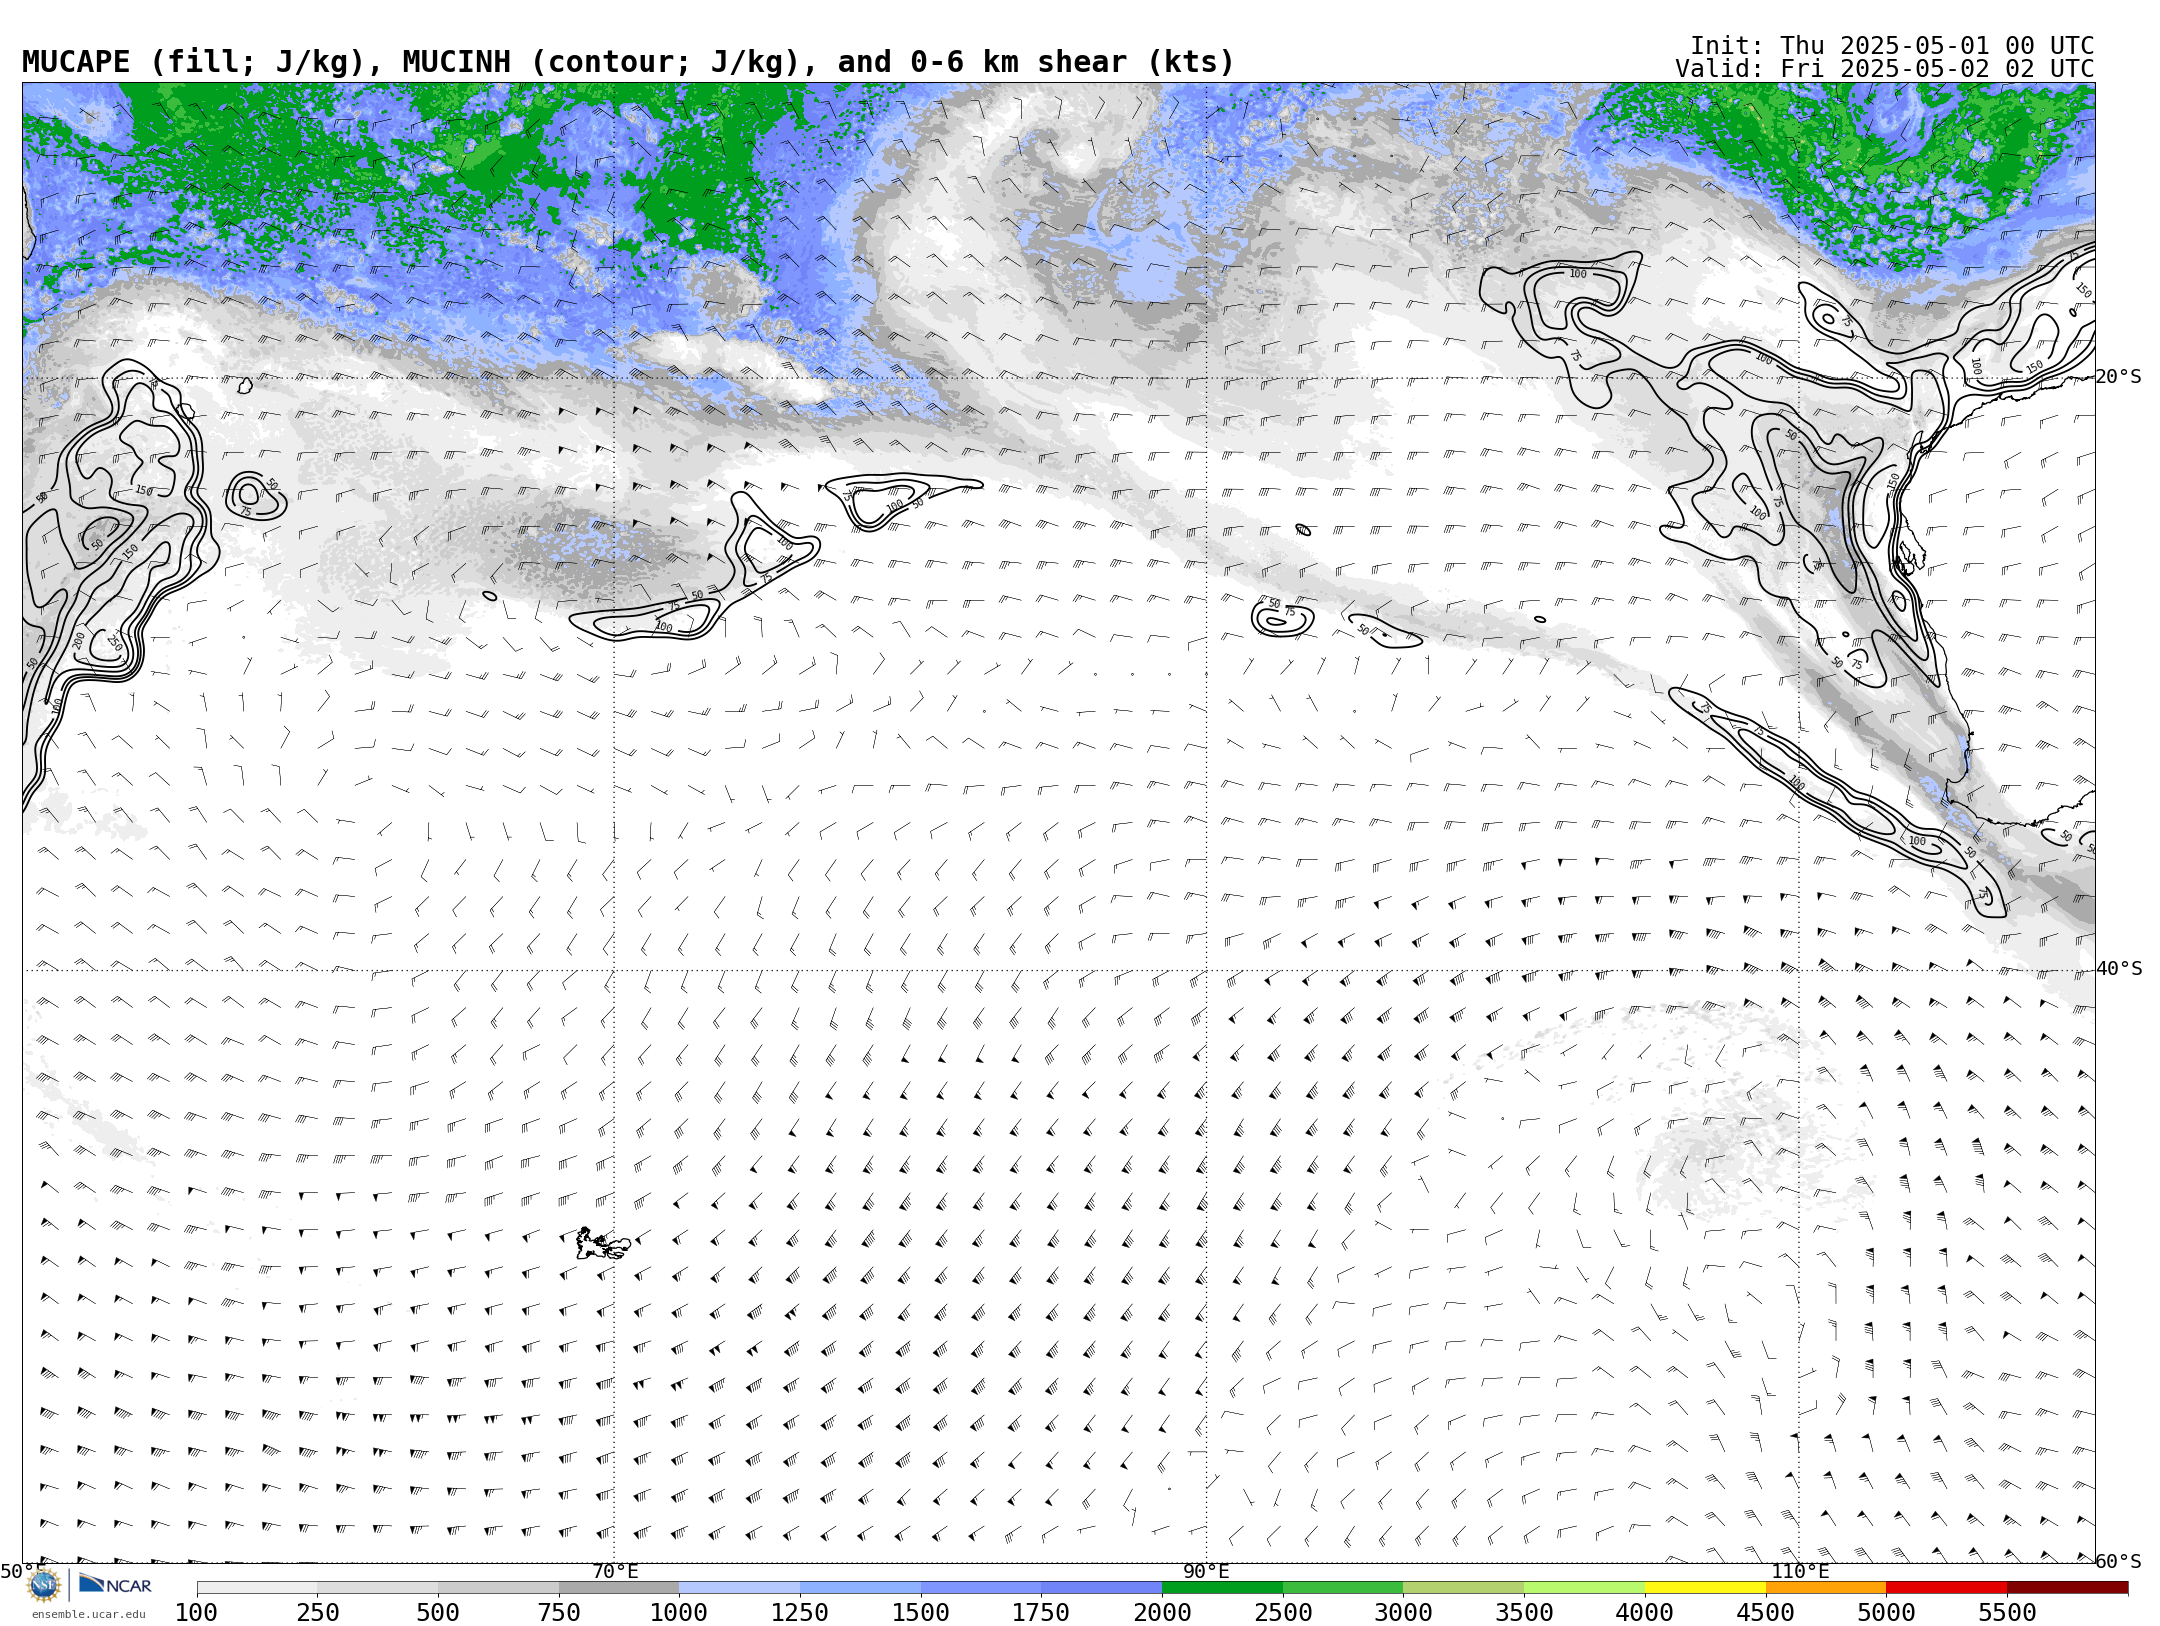This screenshot has height=1626, width=2160.
Task: Click the NSF logo icon
Action: (x=44, y=1585)
